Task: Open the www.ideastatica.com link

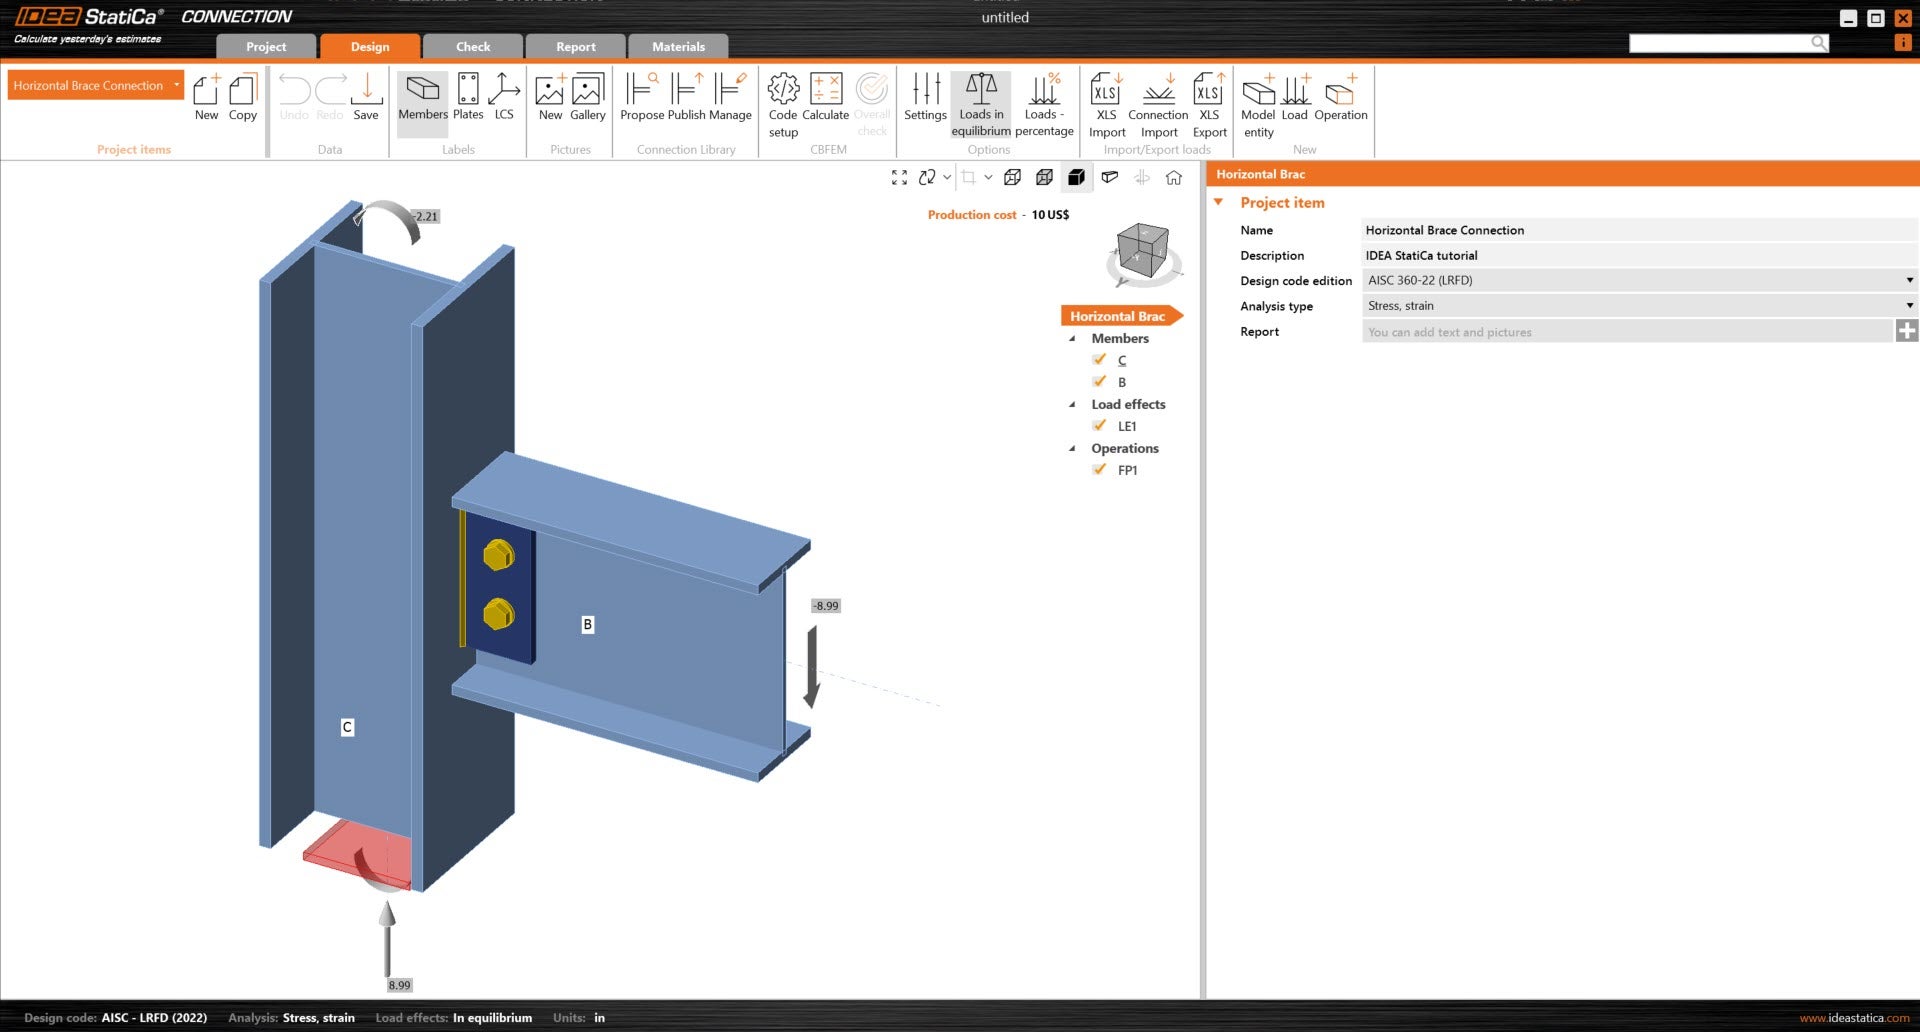Action: point(1854,1018)
